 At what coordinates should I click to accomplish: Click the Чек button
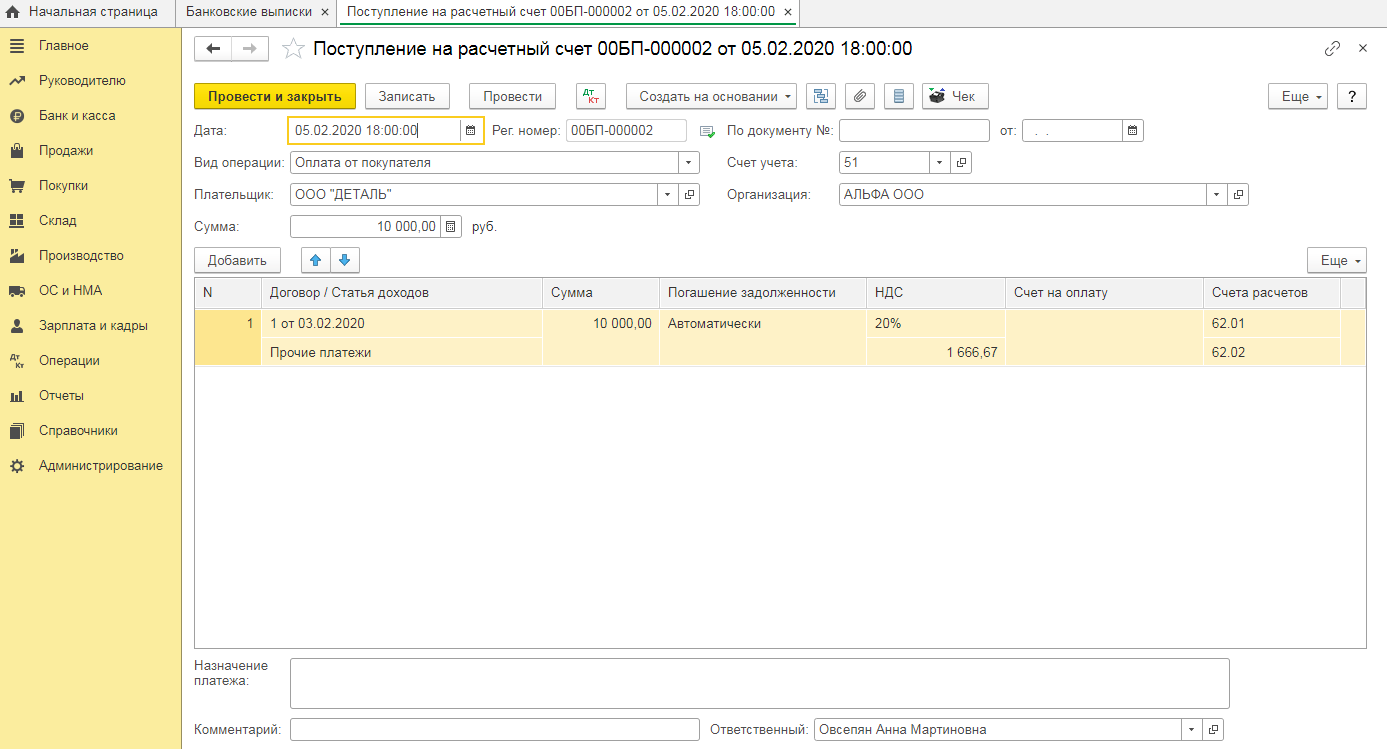click(x=954, y=96)
